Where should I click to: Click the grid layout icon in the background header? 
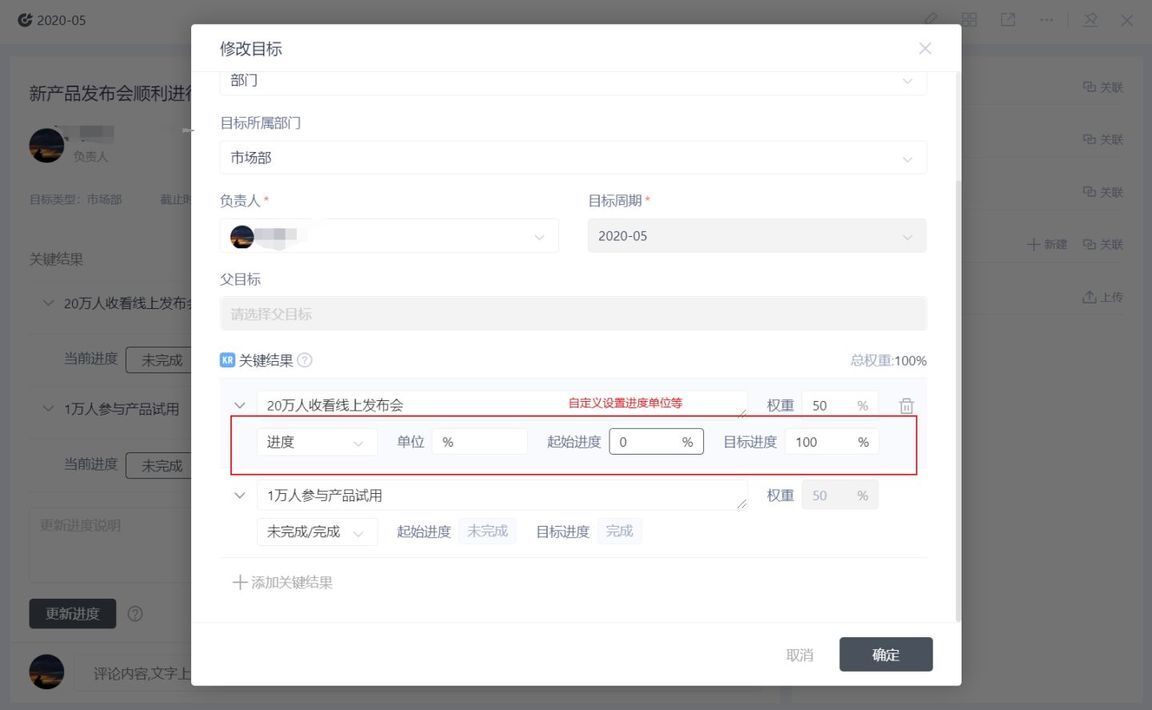(969, 19)
